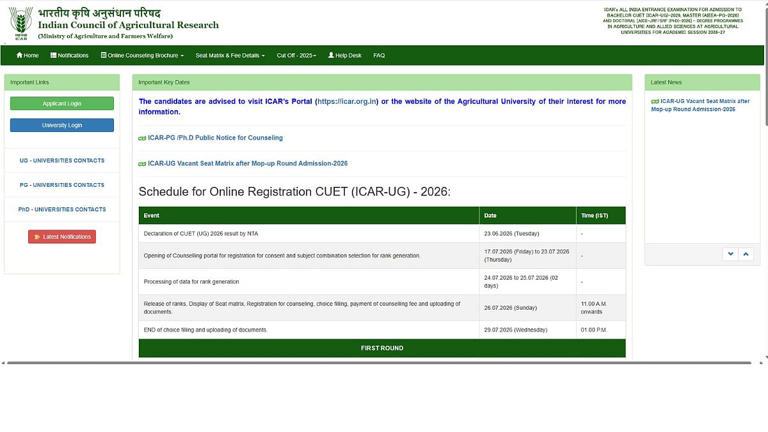Select the 'Processing of data for rank generation' row
Image resolution: width=768 pixels, height=432 pixels.
point(382,282)
